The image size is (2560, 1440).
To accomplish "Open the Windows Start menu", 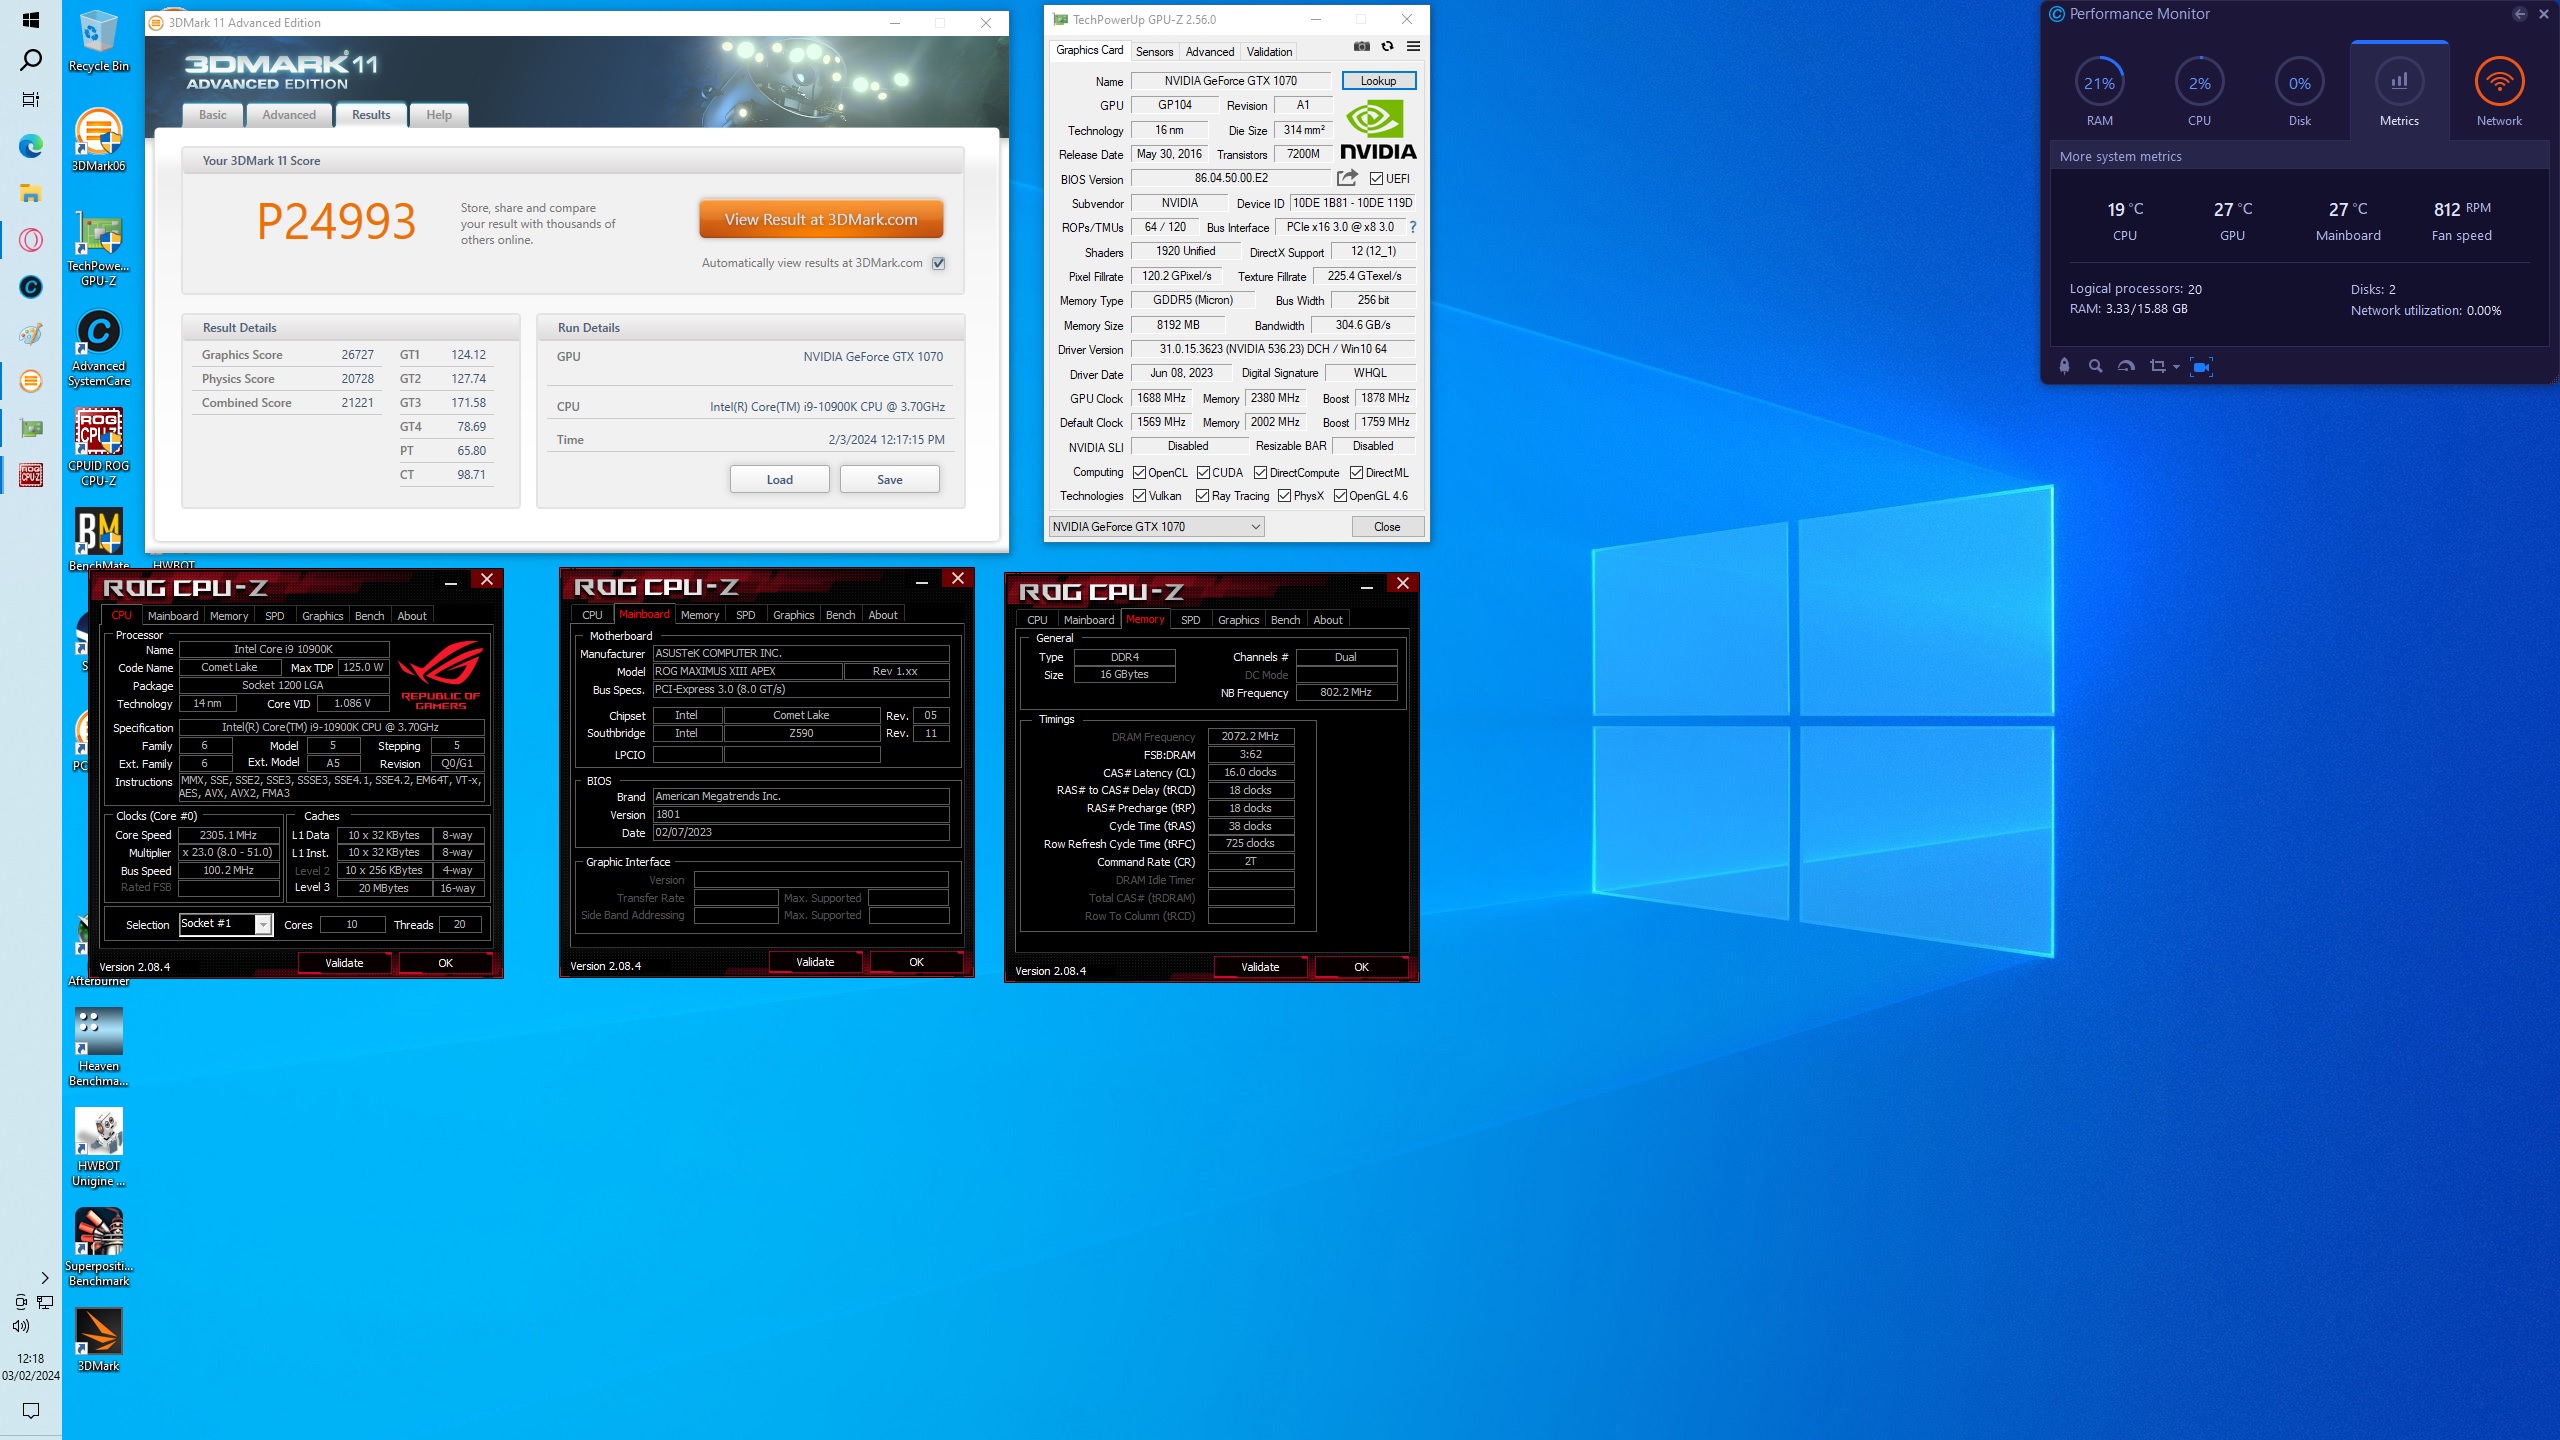I will tap(31, 20).
